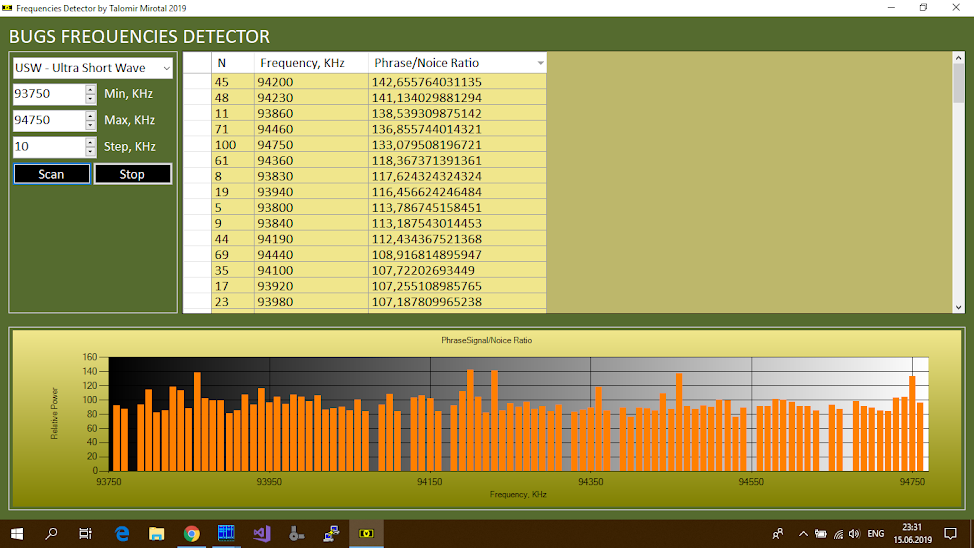The height and width of the screenshot is (548, 974).
Task: Click the Step, KHz input field showing 10
Action: pos(48,147)
